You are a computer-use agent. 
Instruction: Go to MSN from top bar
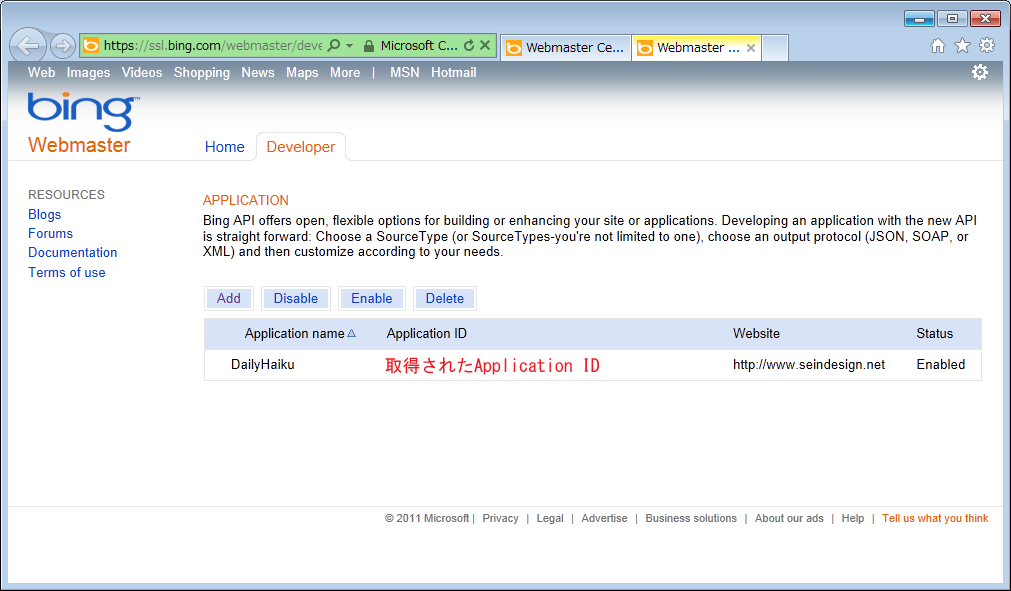404,73
